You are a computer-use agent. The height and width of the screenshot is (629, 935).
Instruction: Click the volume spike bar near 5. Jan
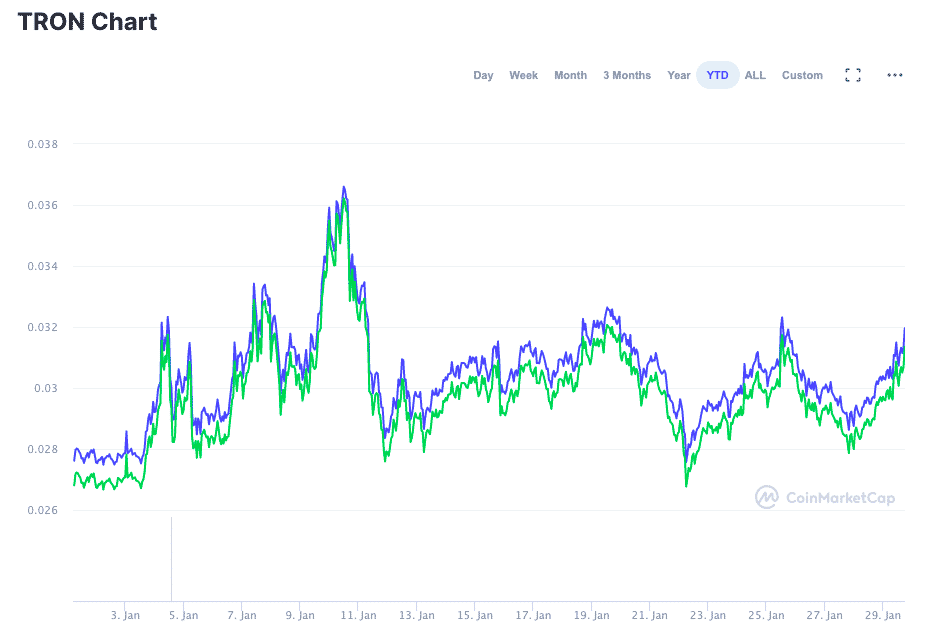pyautogui.click(x=171, y=559)
